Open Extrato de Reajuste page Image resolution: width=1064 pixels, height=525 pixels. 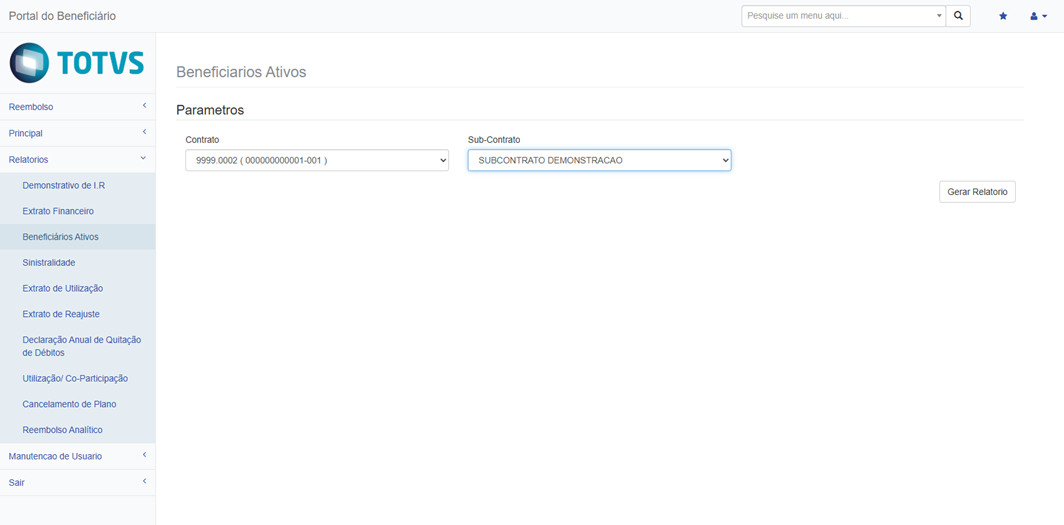click(61, 314)
